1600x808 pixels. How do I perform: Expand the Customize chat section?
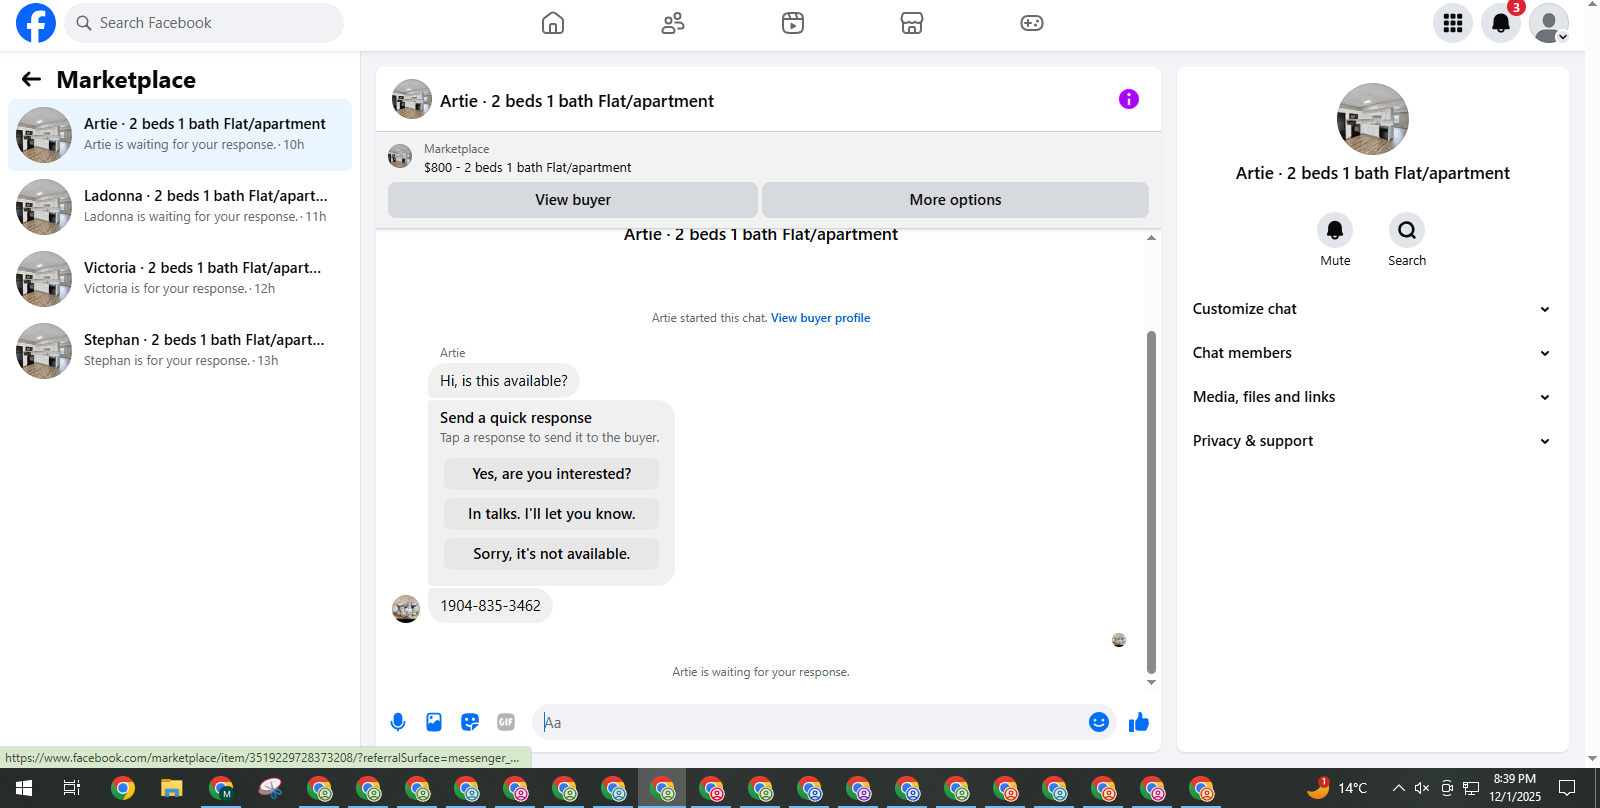pos(1372,309)
